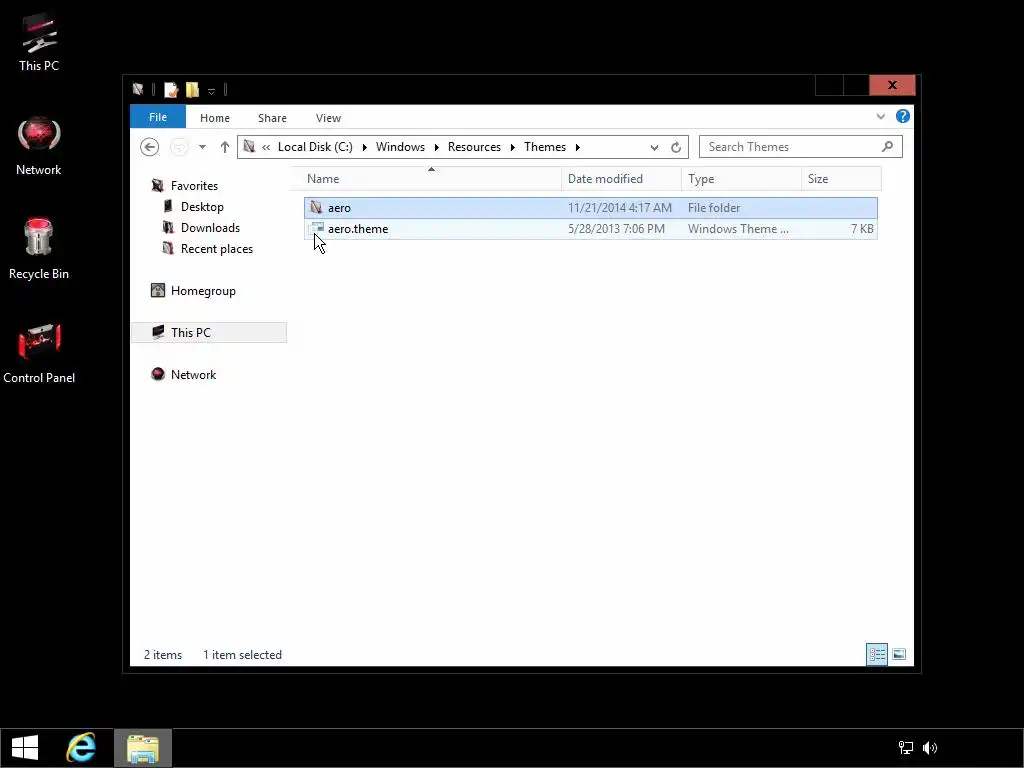
Task: Expand Resources breadcrumb arrow
Action: coord(512,147)
